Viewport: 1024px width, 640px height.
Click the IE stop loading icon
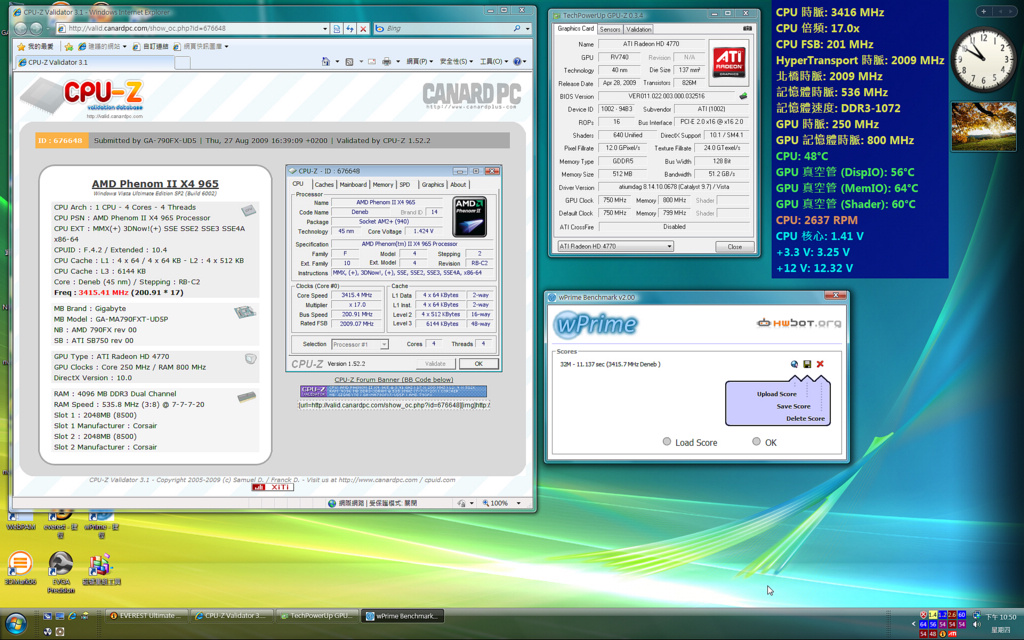click(x=362, y=29)
